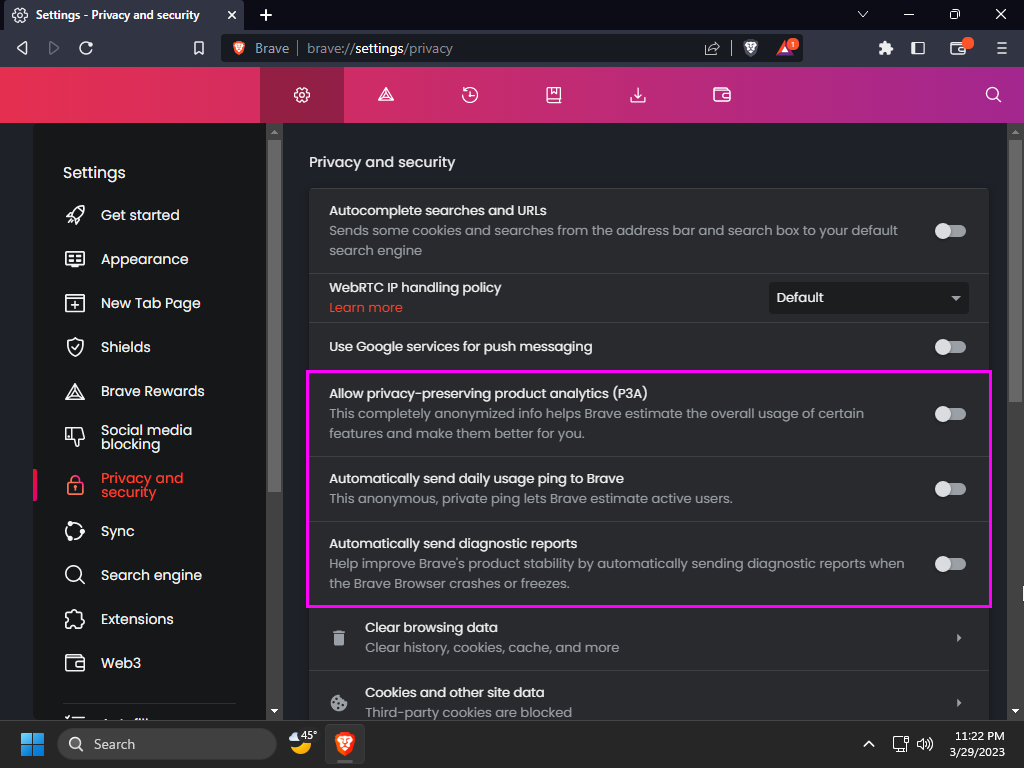This screenshot has width=1024, height=768.
Task: Open the Wallet tab in pink bar
Action: [x=722, y=95]
